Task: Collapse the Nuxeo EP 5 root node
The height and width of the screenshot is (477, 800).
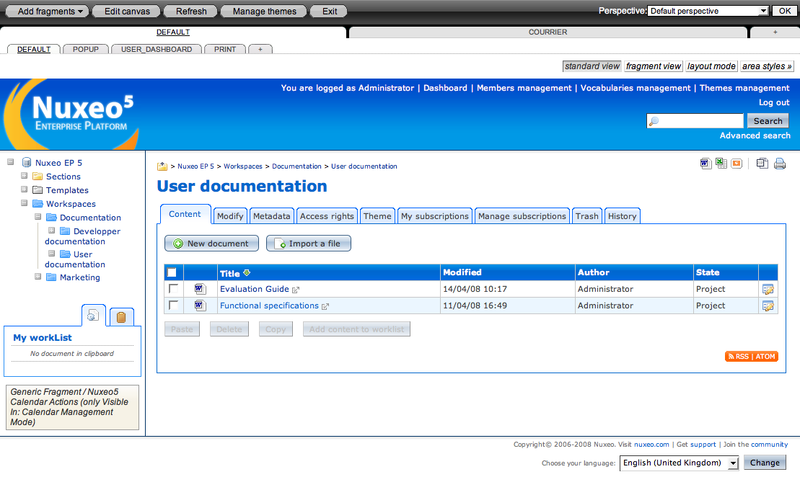Action: [x=10, y=162]
